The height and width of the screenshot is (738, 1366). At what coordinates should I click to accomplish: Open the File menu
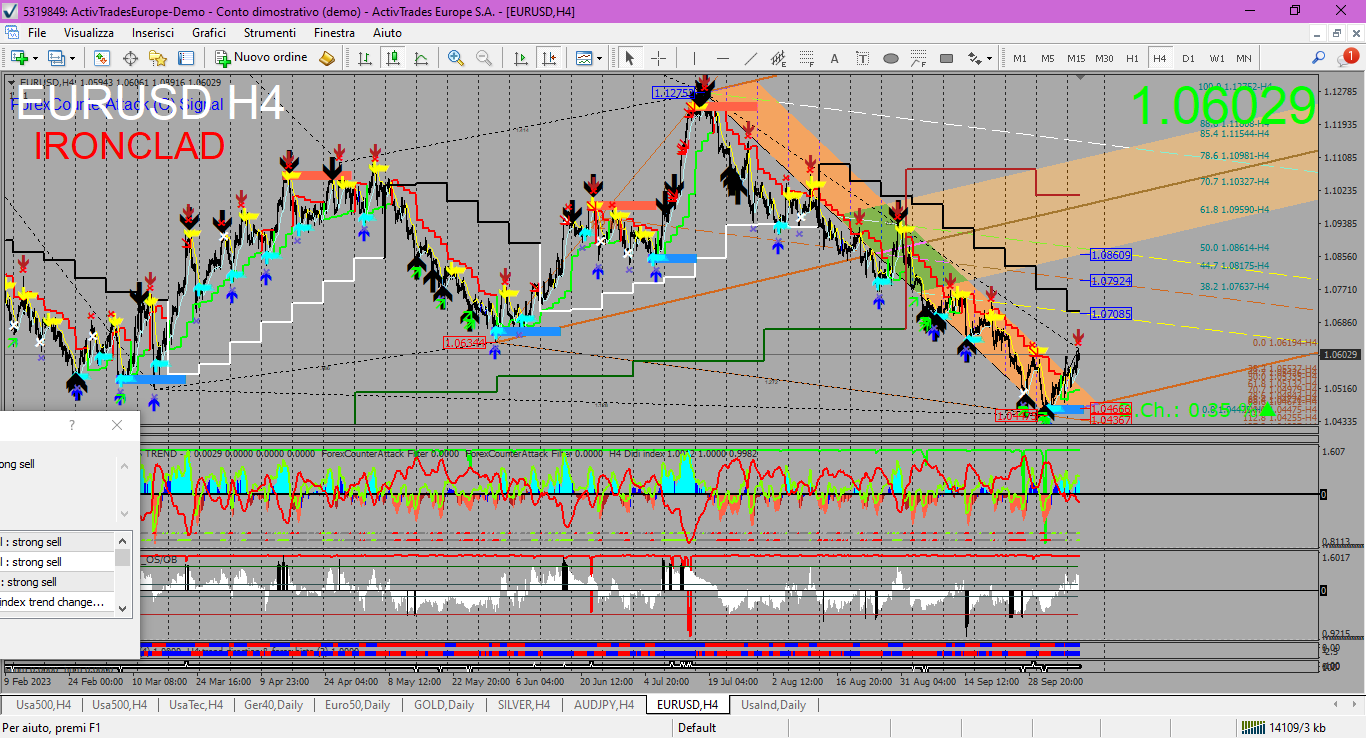coord(37,33)
